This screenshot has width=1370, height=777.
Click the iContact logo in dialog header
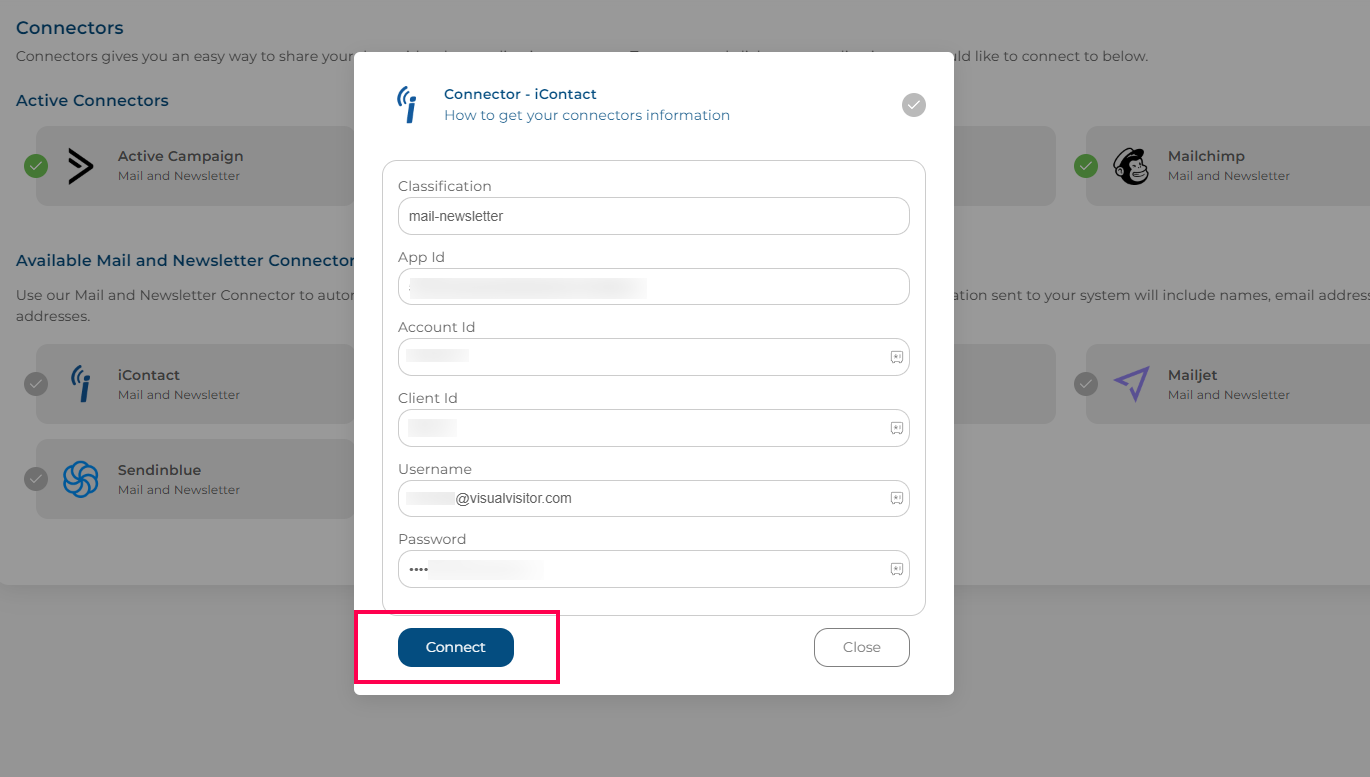coord(407,105)
